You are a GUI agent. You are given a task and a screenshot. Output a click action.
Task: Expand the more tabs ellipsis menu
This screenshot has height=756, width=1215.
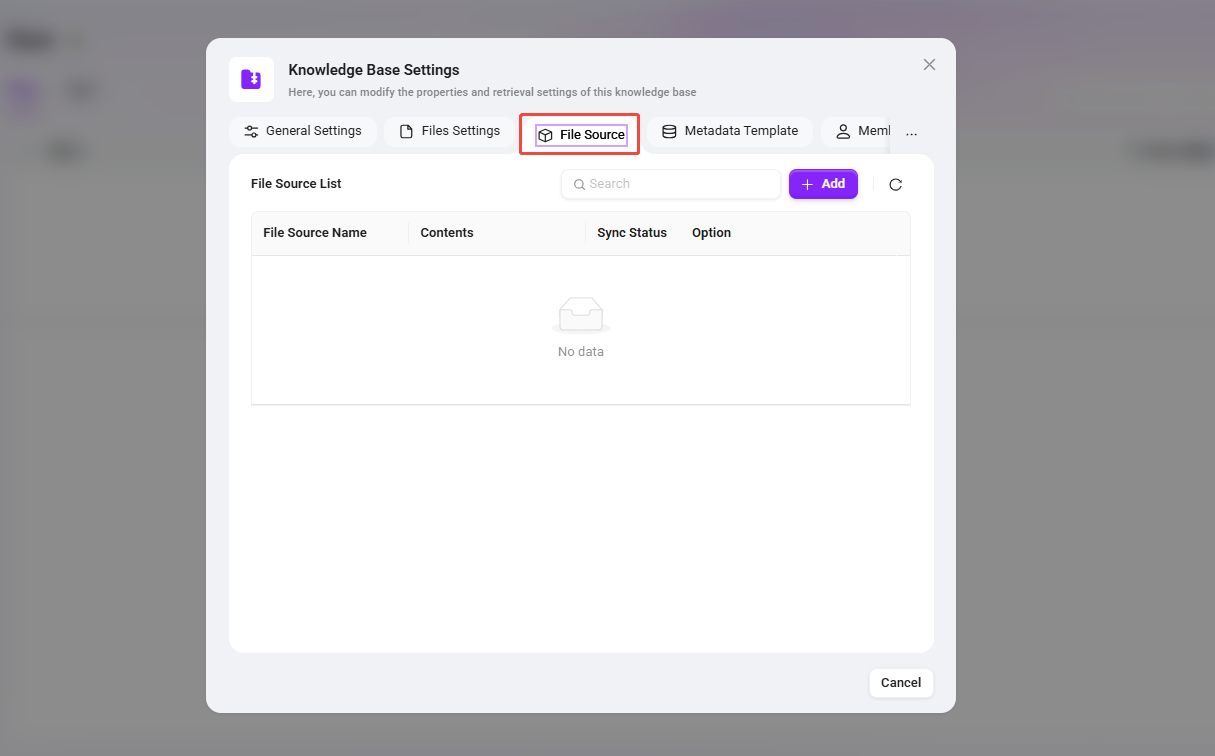[911, 132]
